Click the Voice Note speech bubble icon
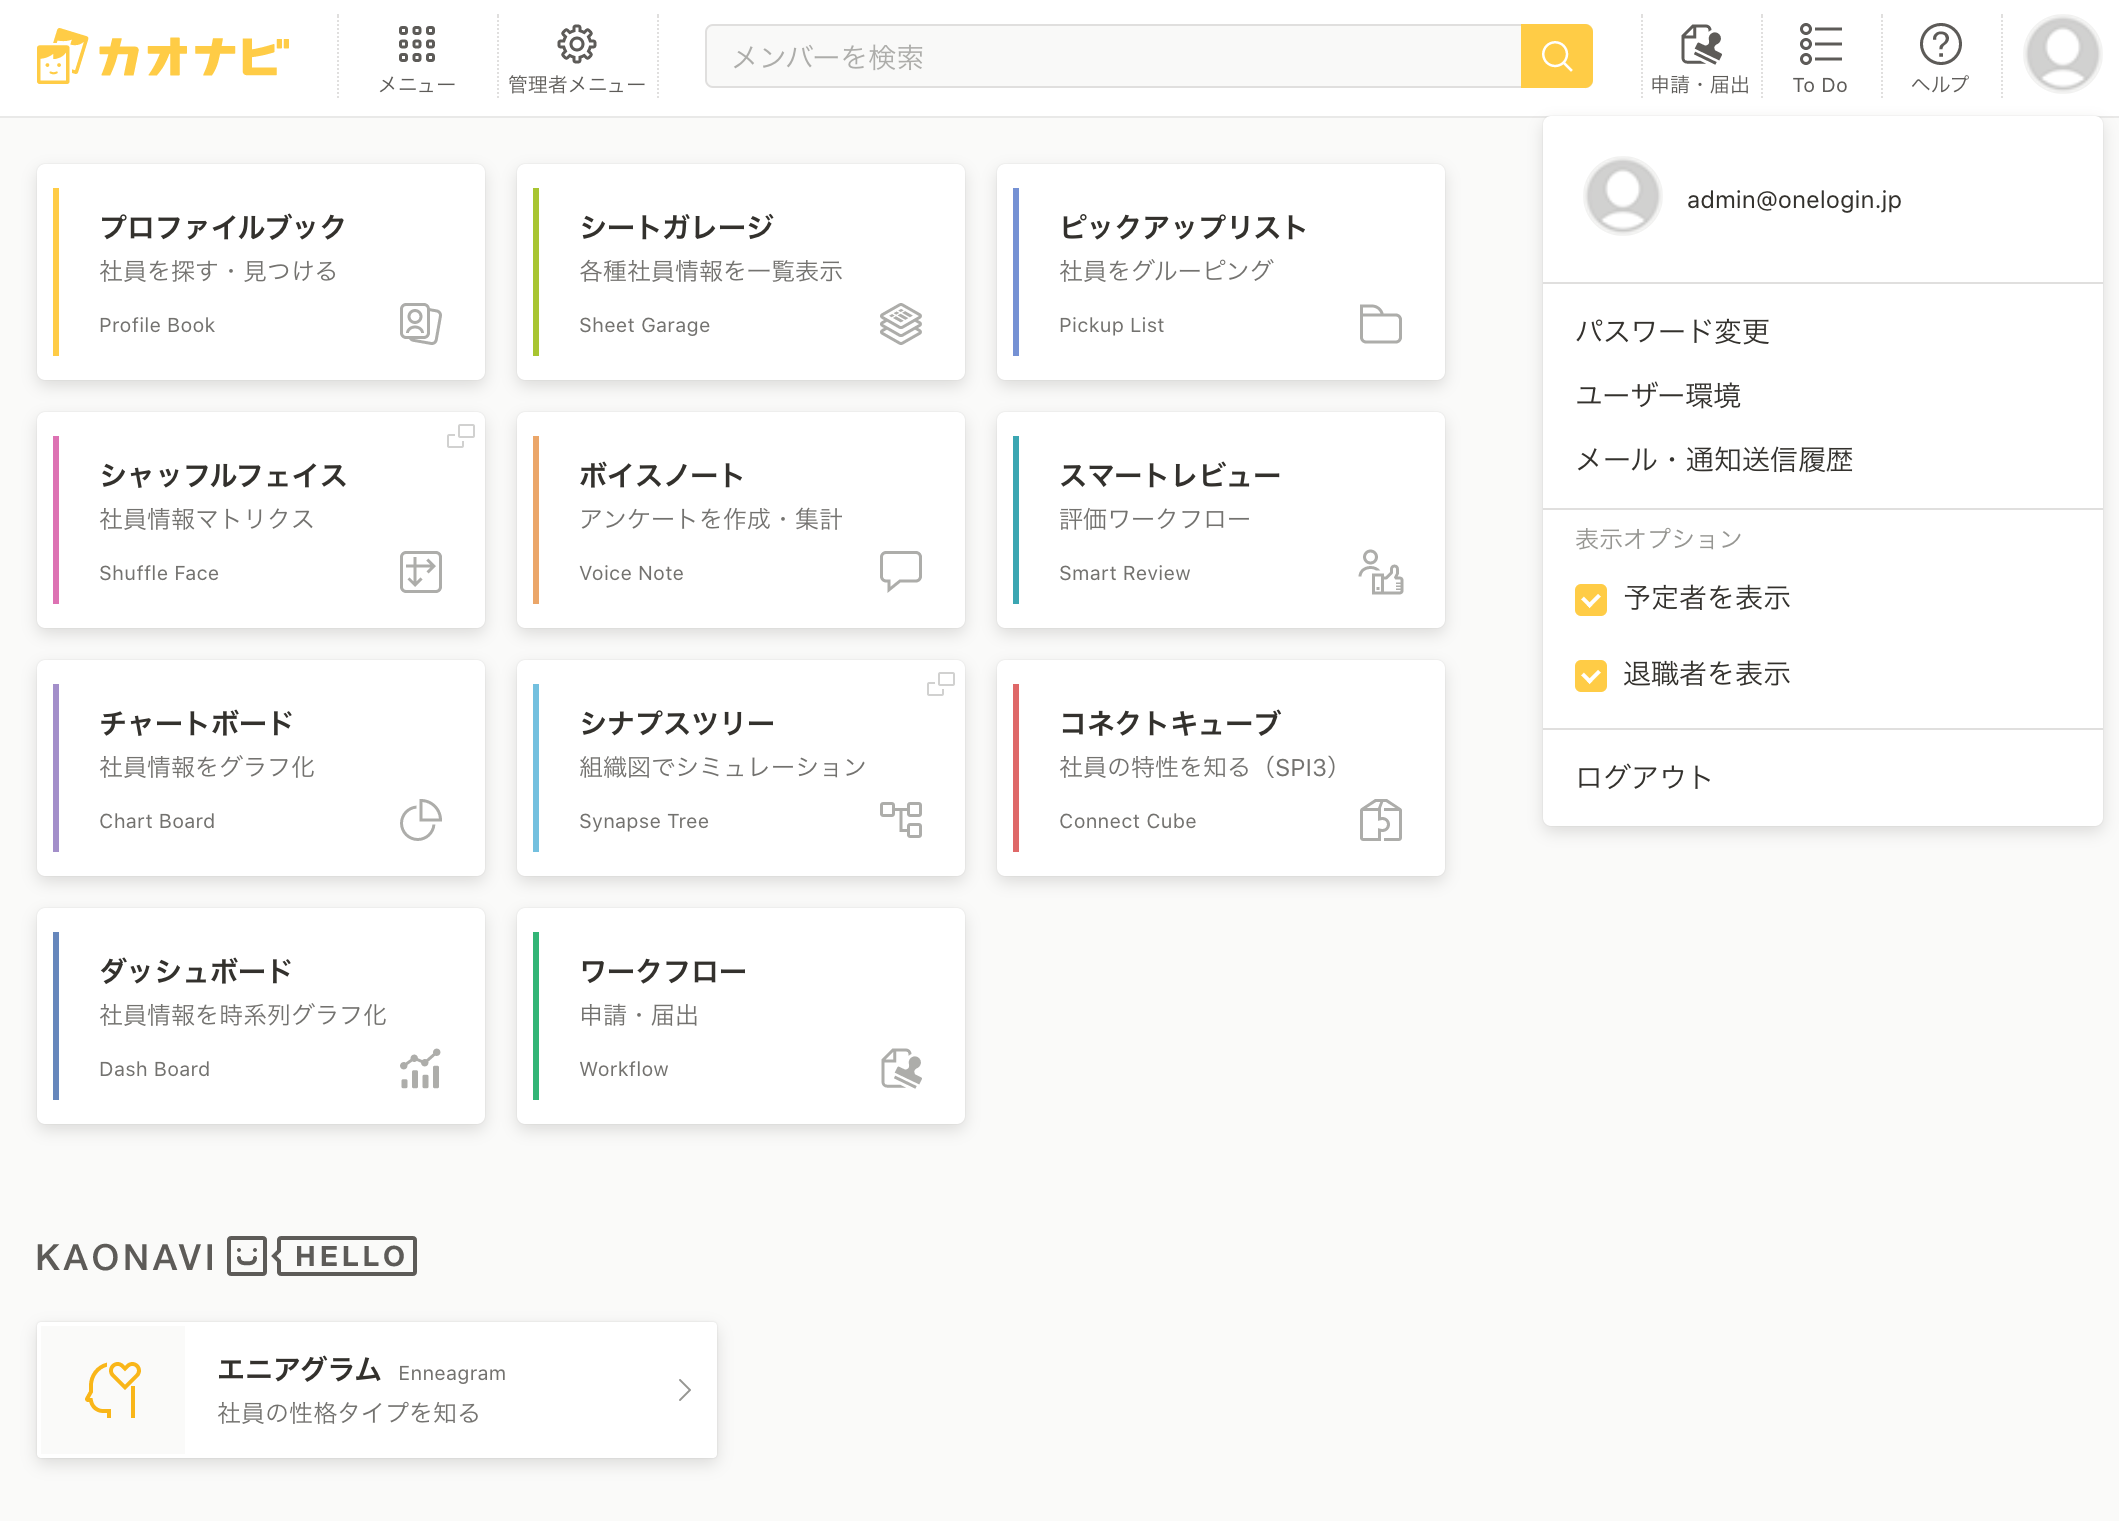The width and height of the screenshot is (2119, 1521). tap(901, 571)
